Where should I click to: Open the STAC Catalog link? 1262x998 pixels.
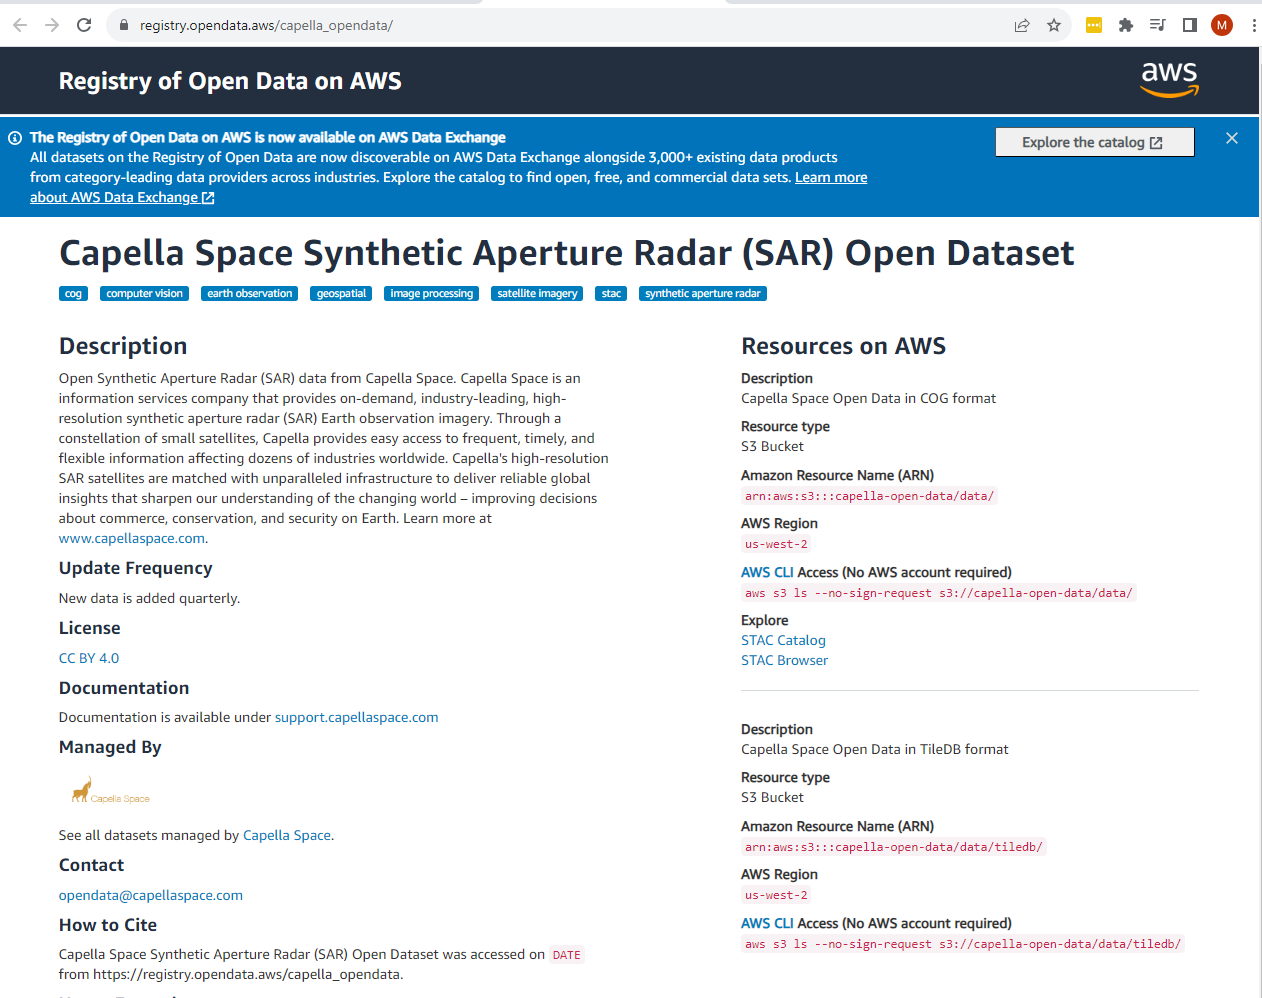click(784, 640)
